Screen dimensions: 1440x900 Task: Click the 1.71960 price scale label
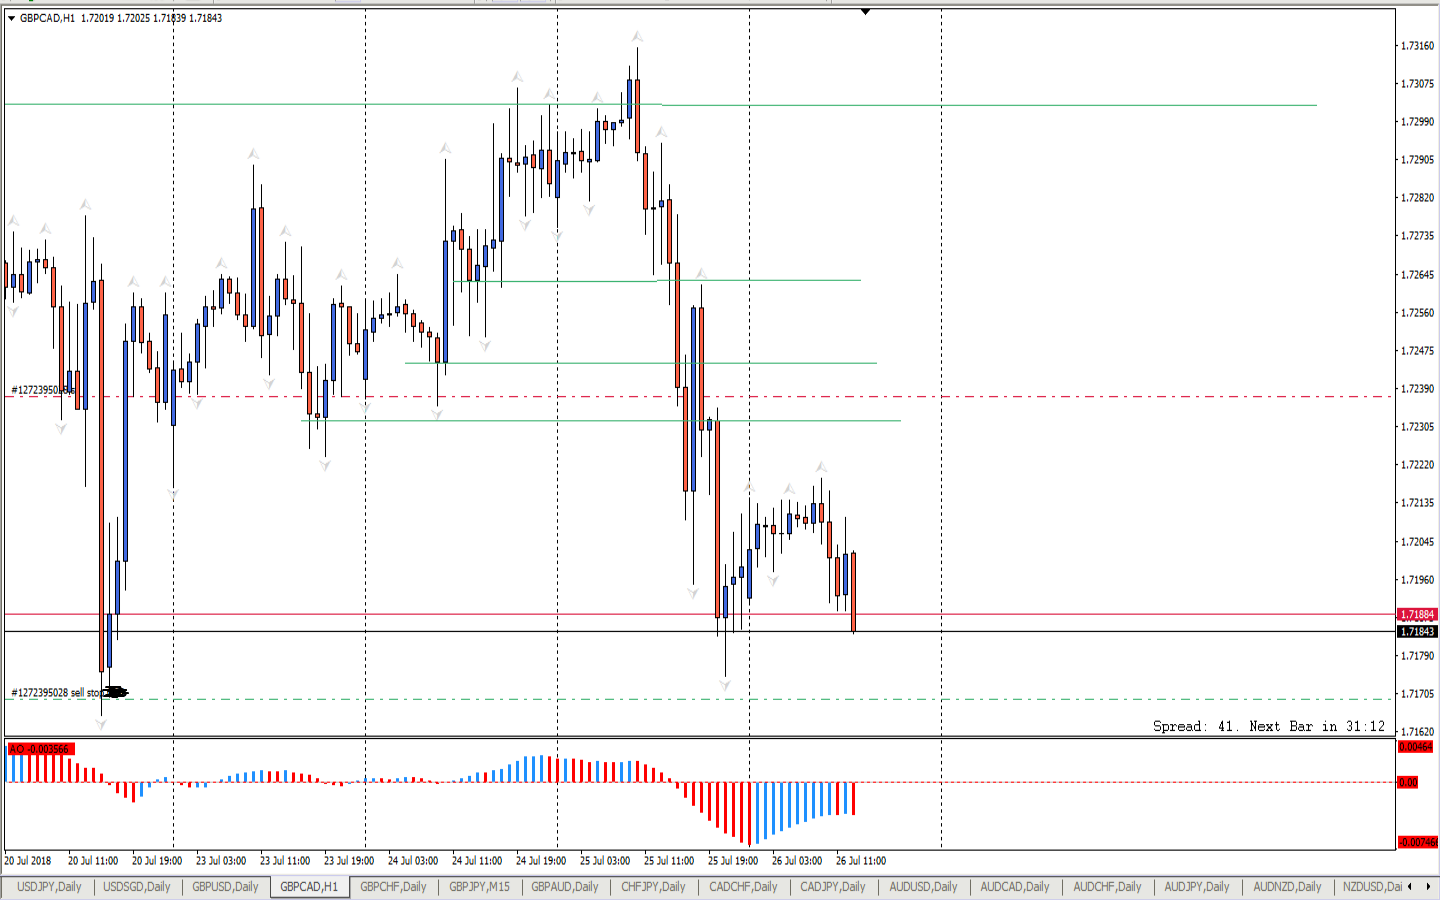(x=1418, y=580)
